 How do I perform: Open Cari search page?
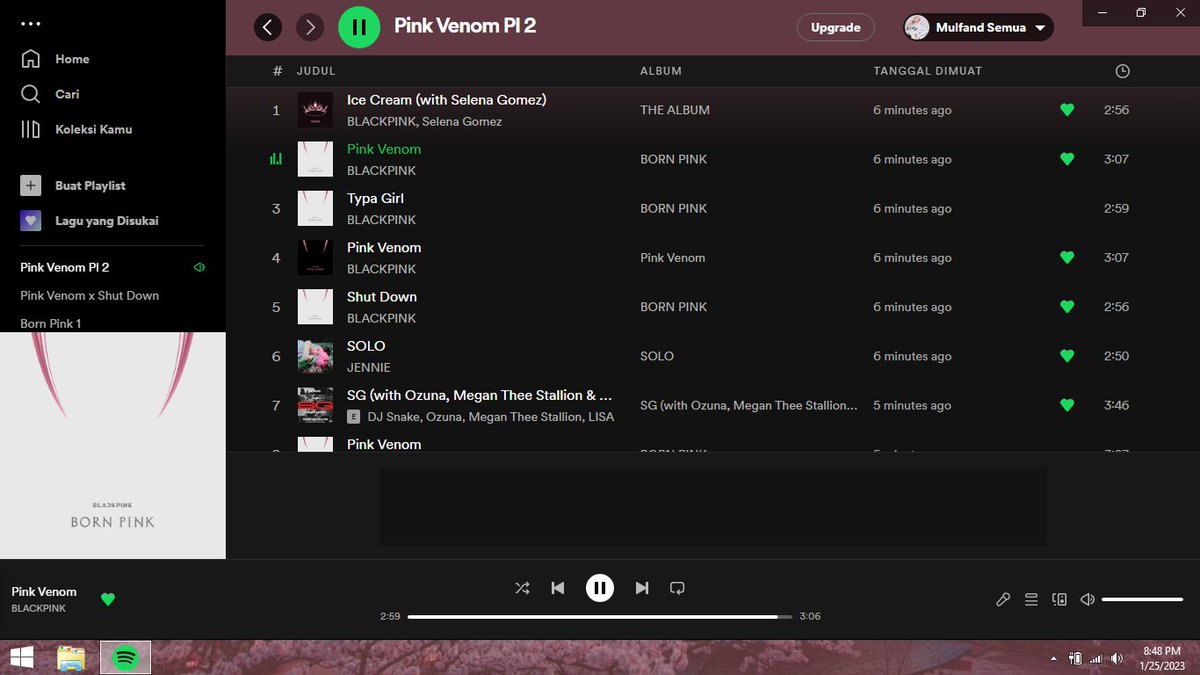(x=50, y=94)
